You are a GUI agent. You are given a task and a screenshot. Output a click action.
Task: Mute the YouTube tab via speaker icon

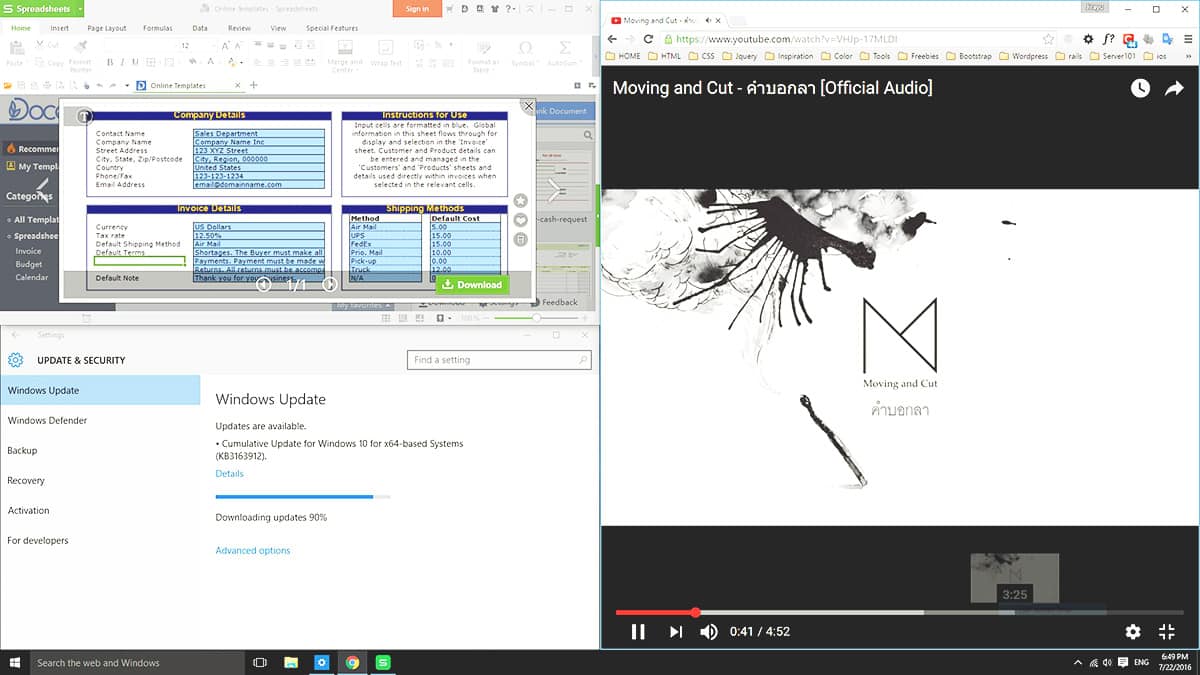click(x=708, y=20)
